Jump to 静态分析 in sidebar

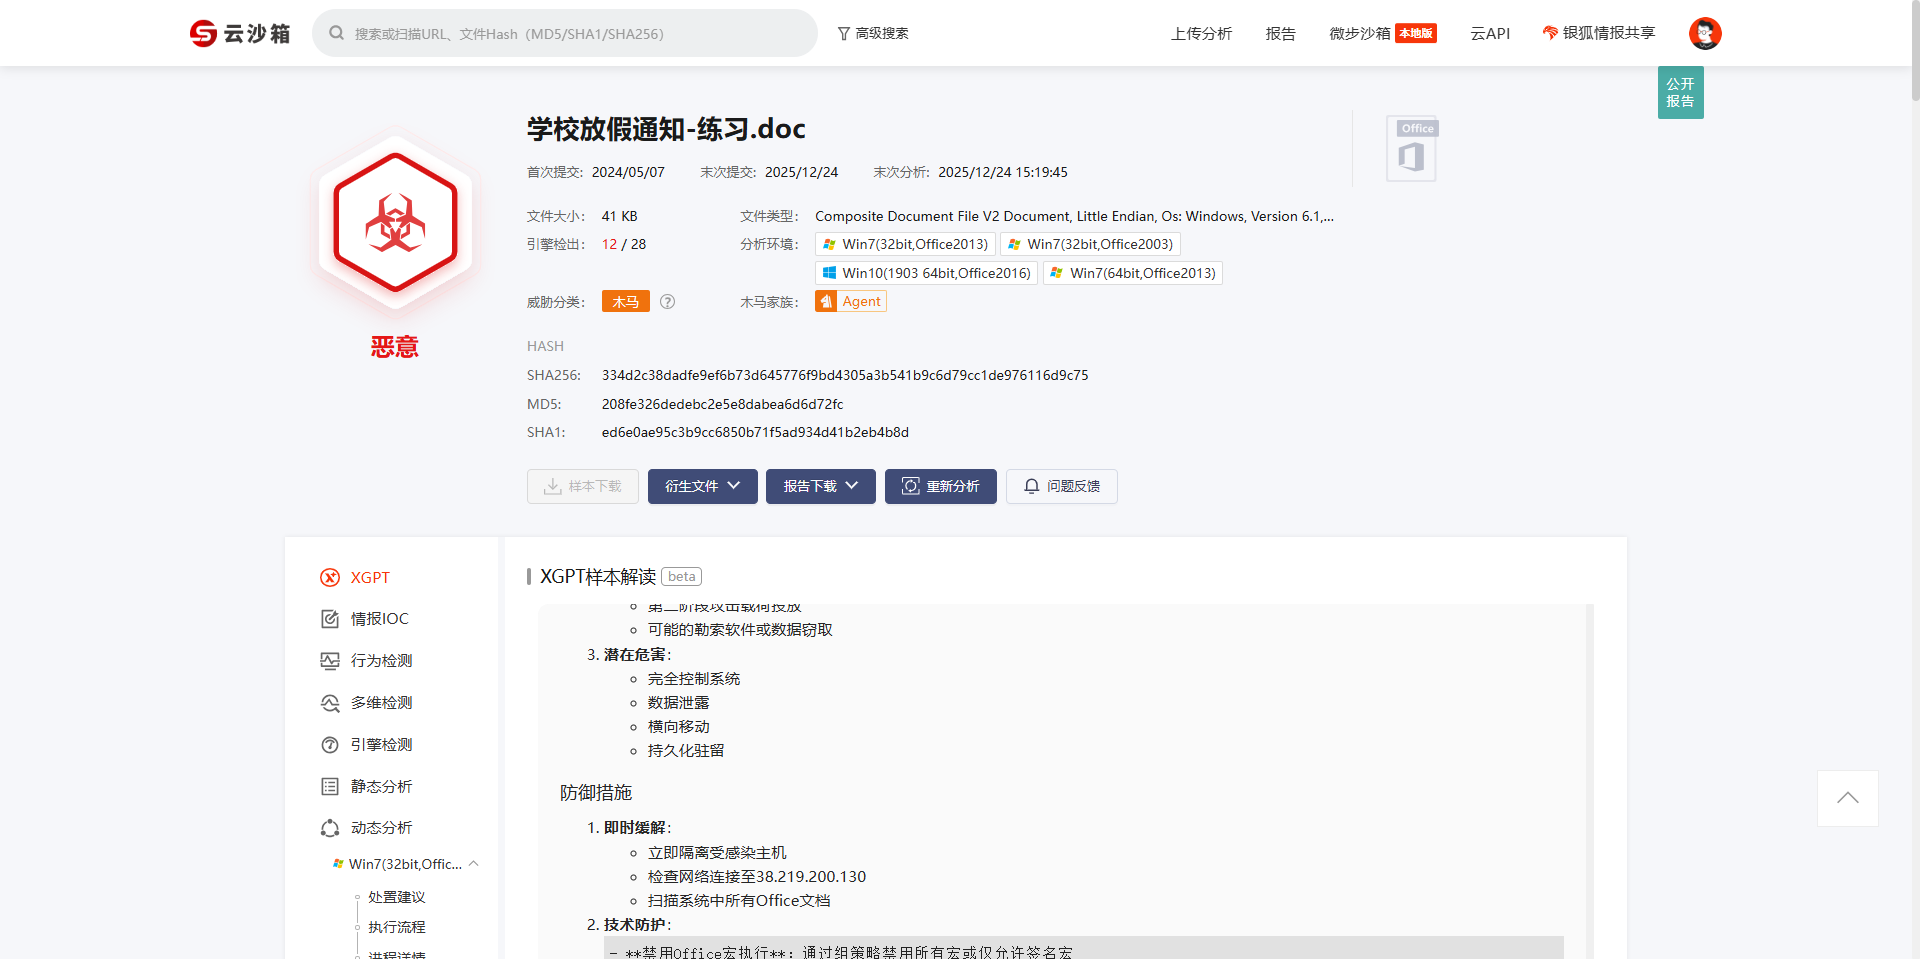click(381, 787)
